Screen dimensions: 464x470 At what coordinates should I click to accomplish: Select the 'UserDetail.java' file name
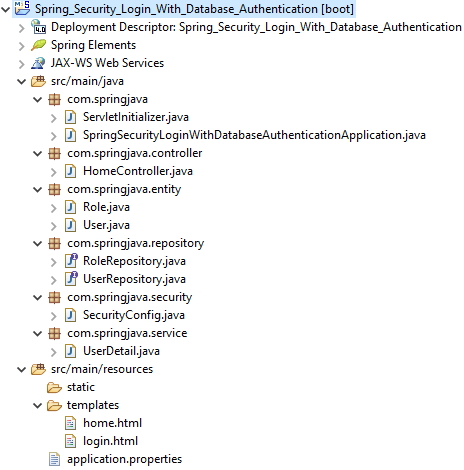coord(121,351)
